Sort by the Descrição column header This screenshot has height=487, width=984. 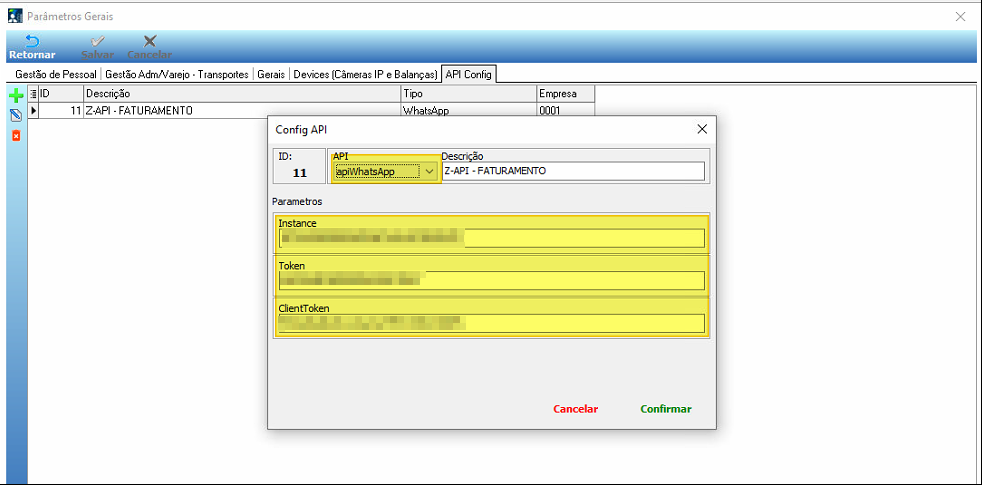(242, 94)
